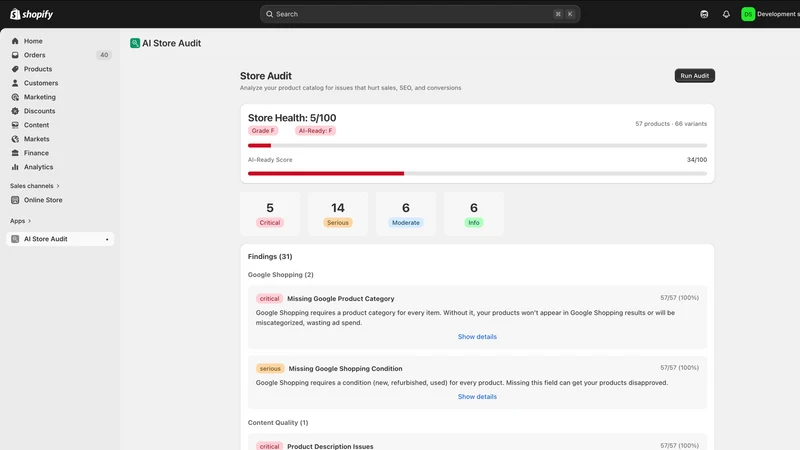Click the pin dot beside AI Store Audit
The width and height of the screenshot is (800, 450).
pos(107,239)
